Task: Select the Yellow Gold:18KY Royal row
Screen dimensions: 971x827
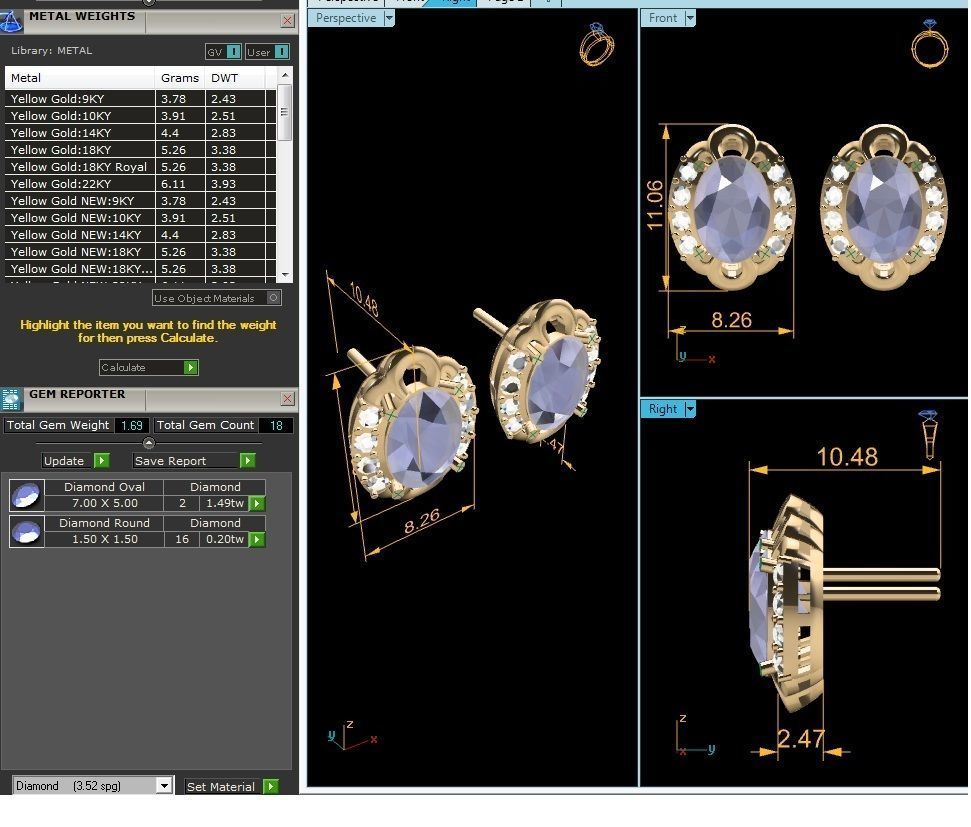Action: (141, 167)
